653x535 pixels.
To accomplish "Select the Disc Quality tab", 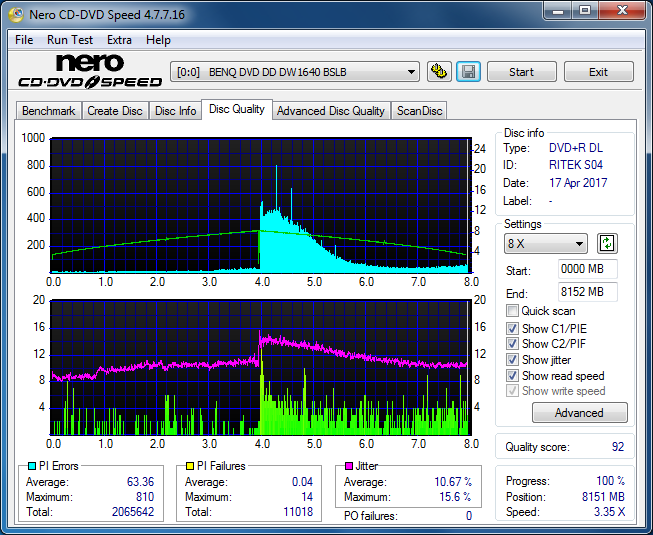I will tap(237, 109).
